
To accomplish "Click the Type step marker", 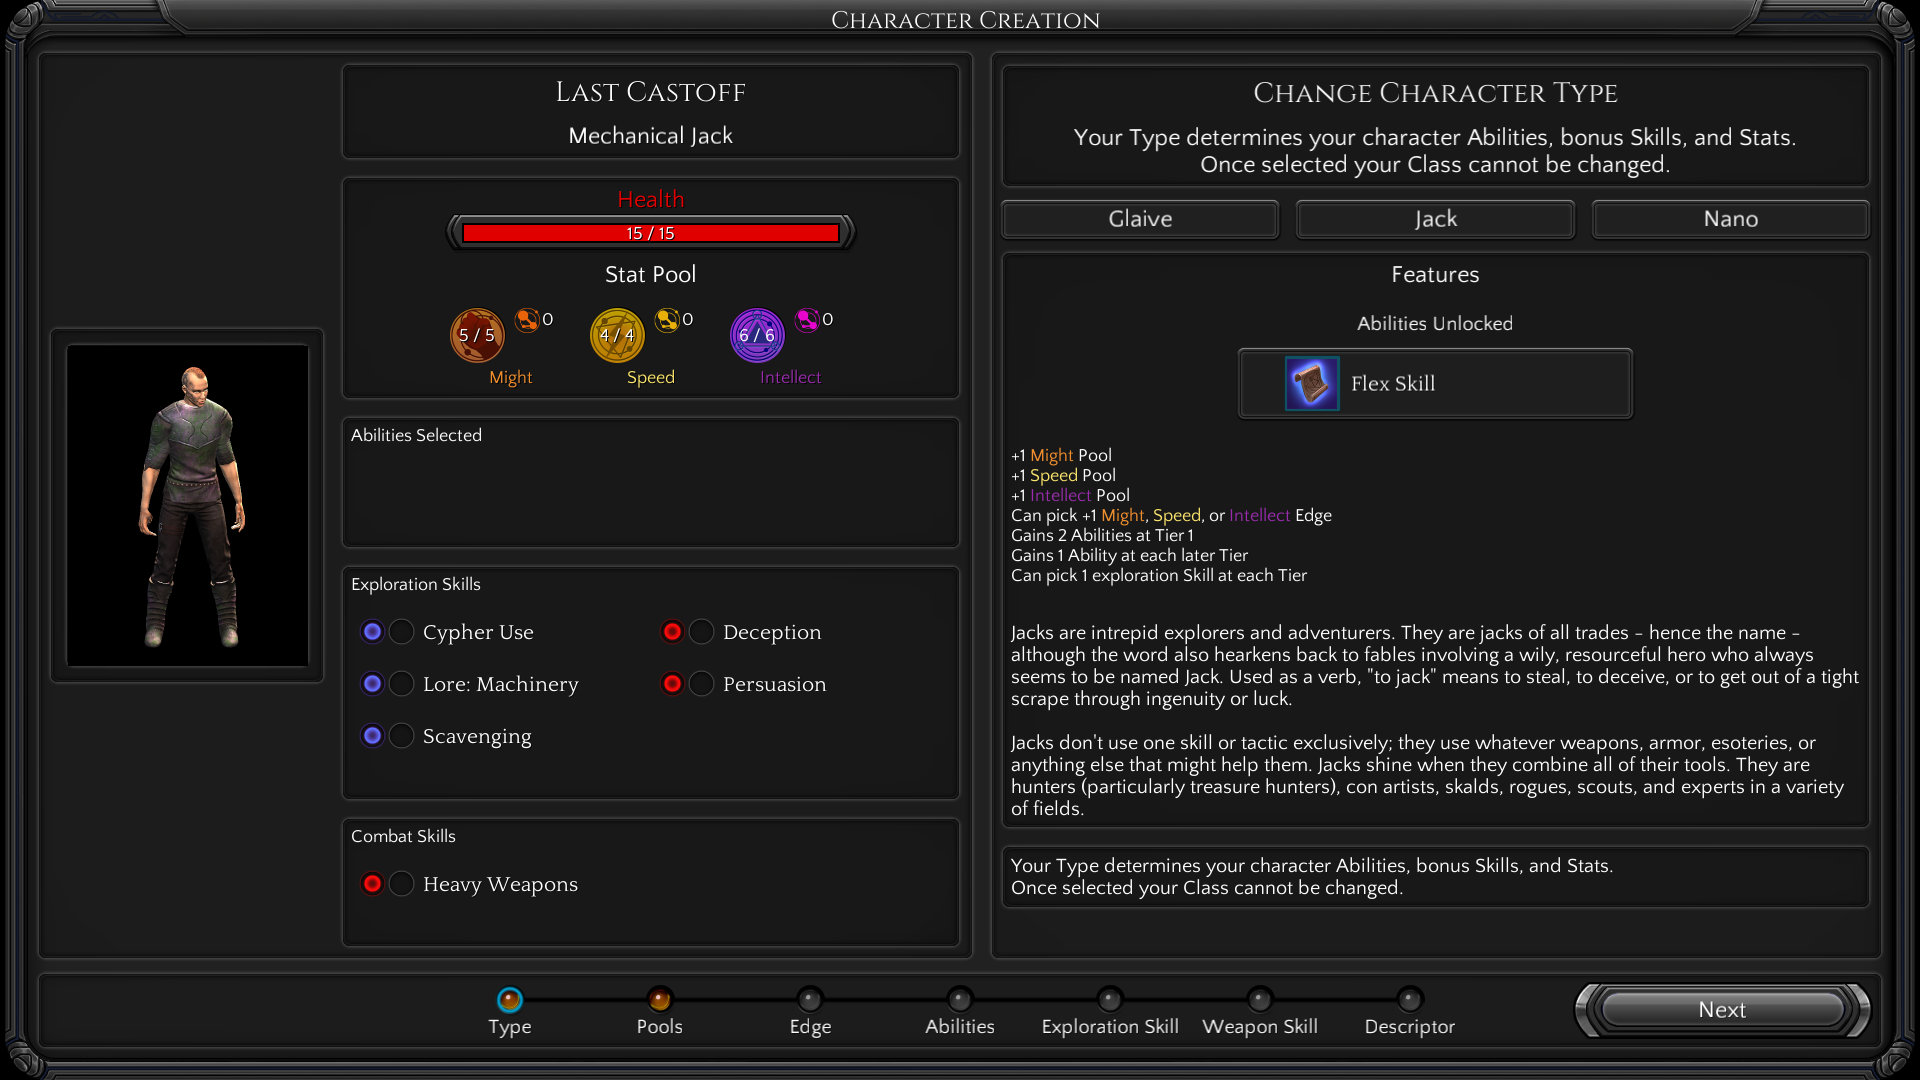I will tap(510, 999).
